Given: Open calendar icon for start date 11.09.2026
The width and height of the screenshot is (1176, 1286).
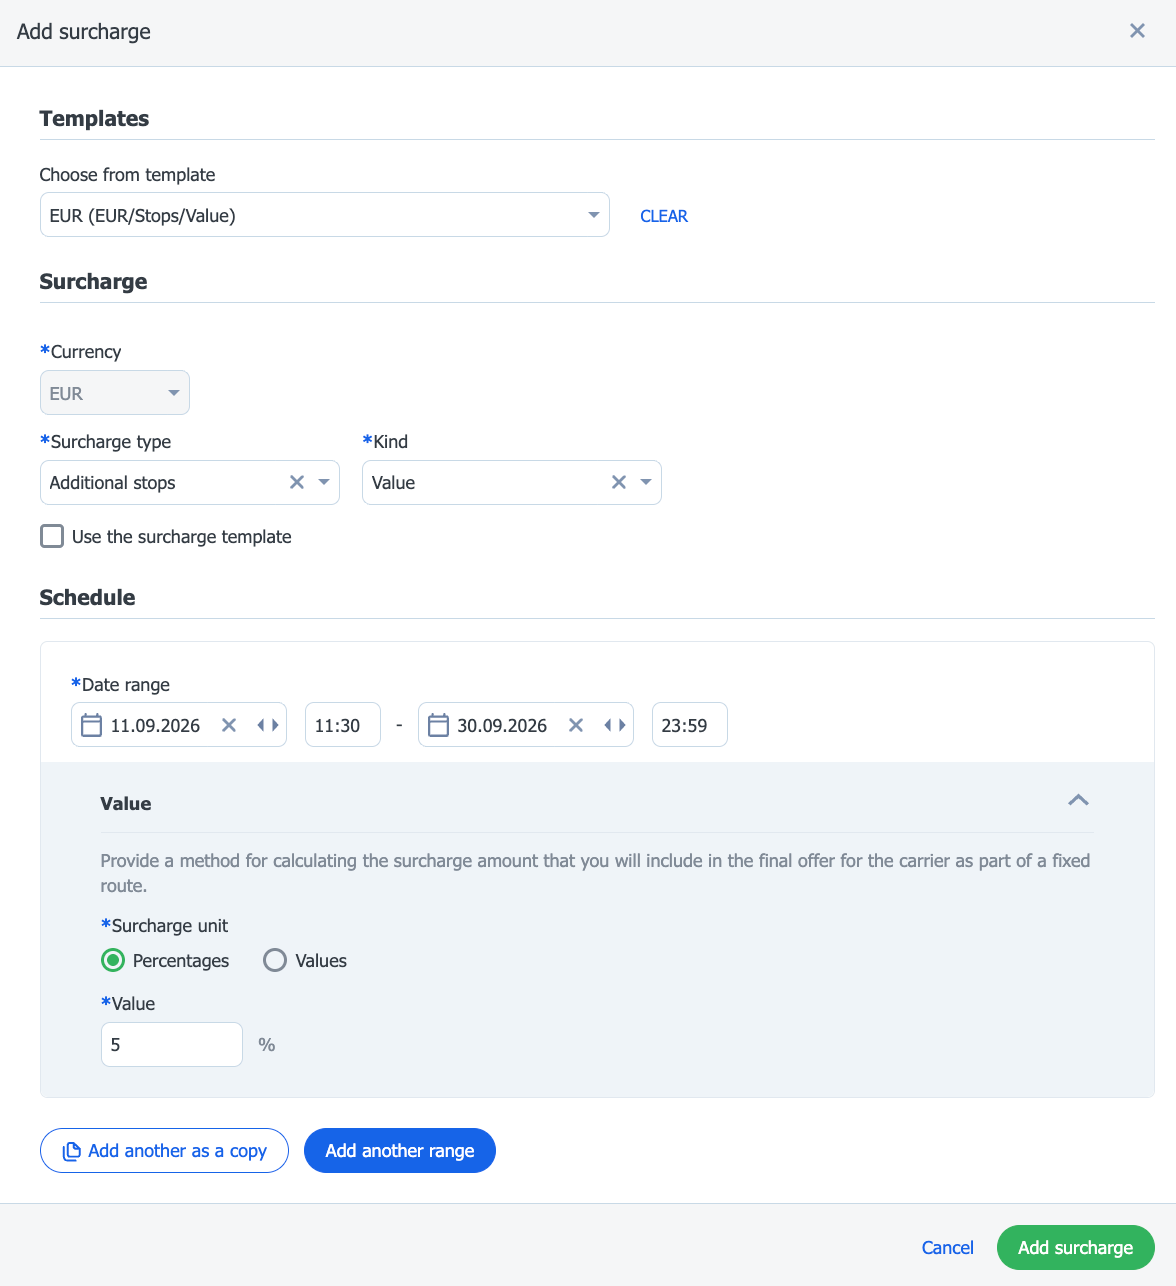Looking at the screenshot, I should [x=91, y=725].
